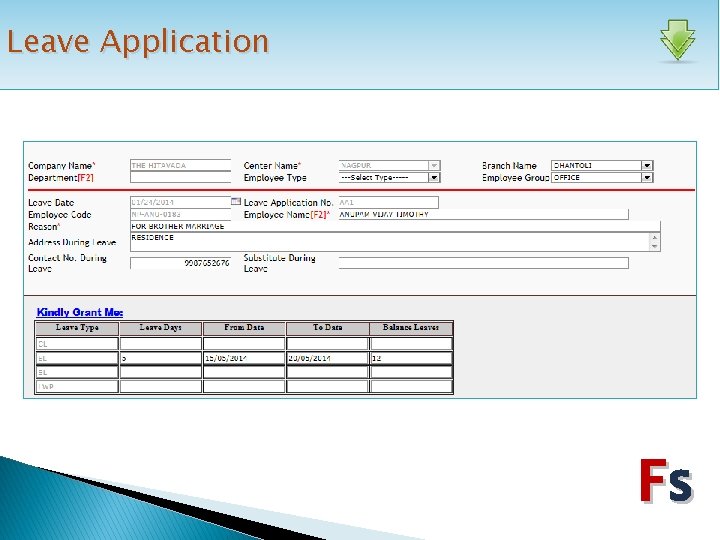Screen dimensions: 720x540
Task: Click the From Date column header
Action: [x=244, y=328]
